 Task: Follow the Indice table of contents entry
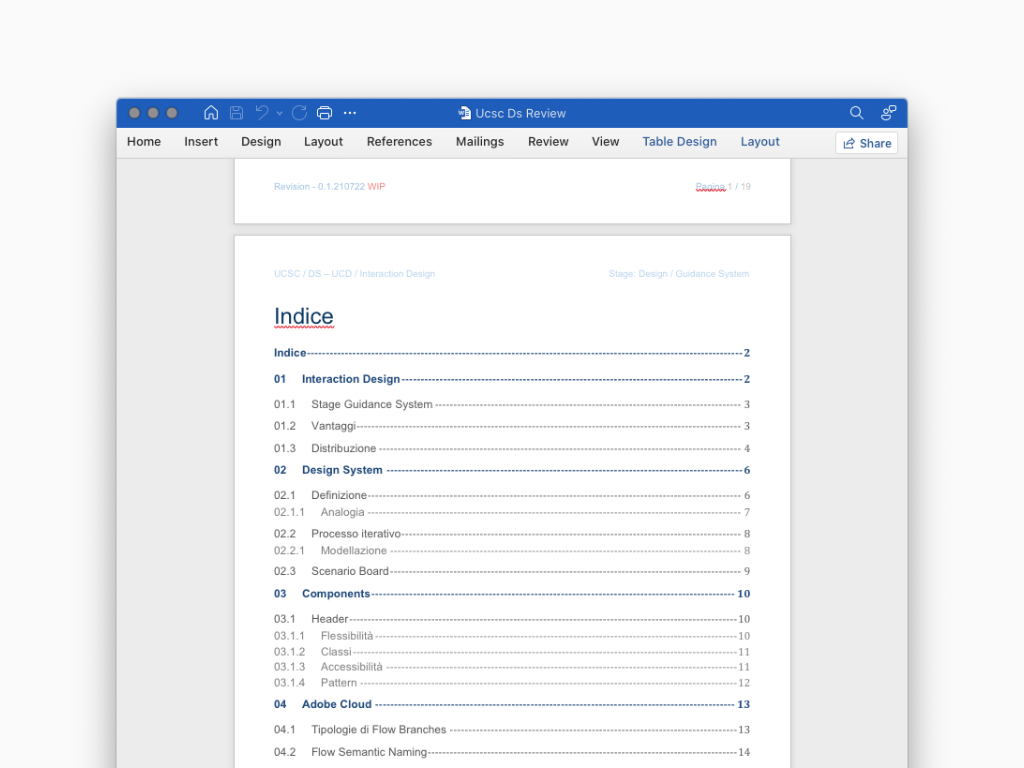click(511, 353)
